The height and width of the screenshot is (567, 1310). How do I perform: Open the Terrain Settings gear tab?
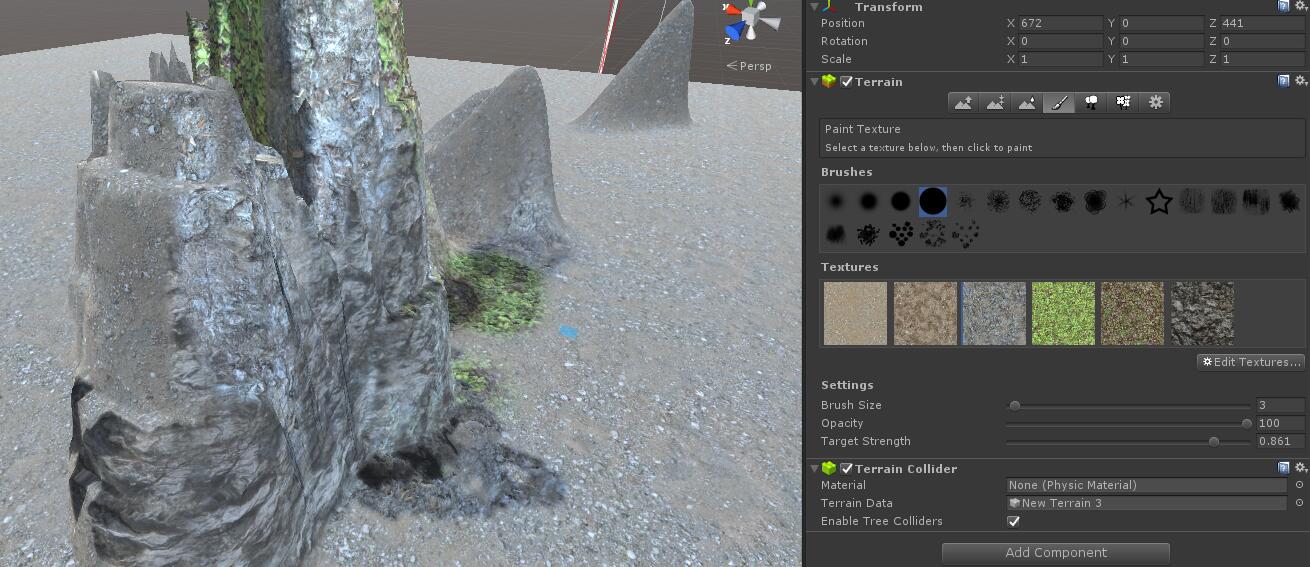[1156, 102]
